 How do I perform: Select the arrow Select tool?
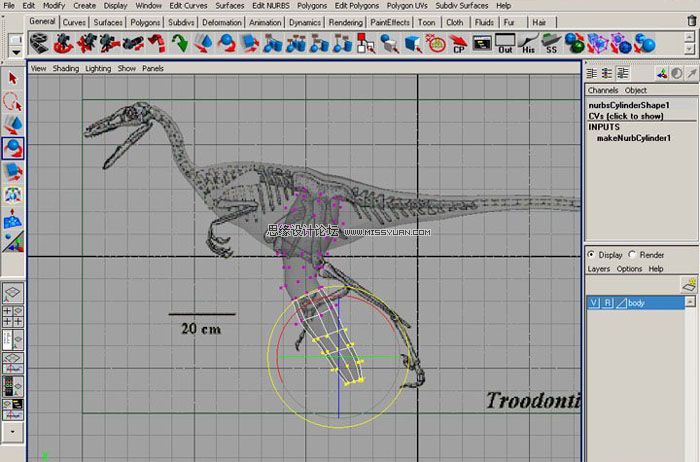tap(13, 79)
